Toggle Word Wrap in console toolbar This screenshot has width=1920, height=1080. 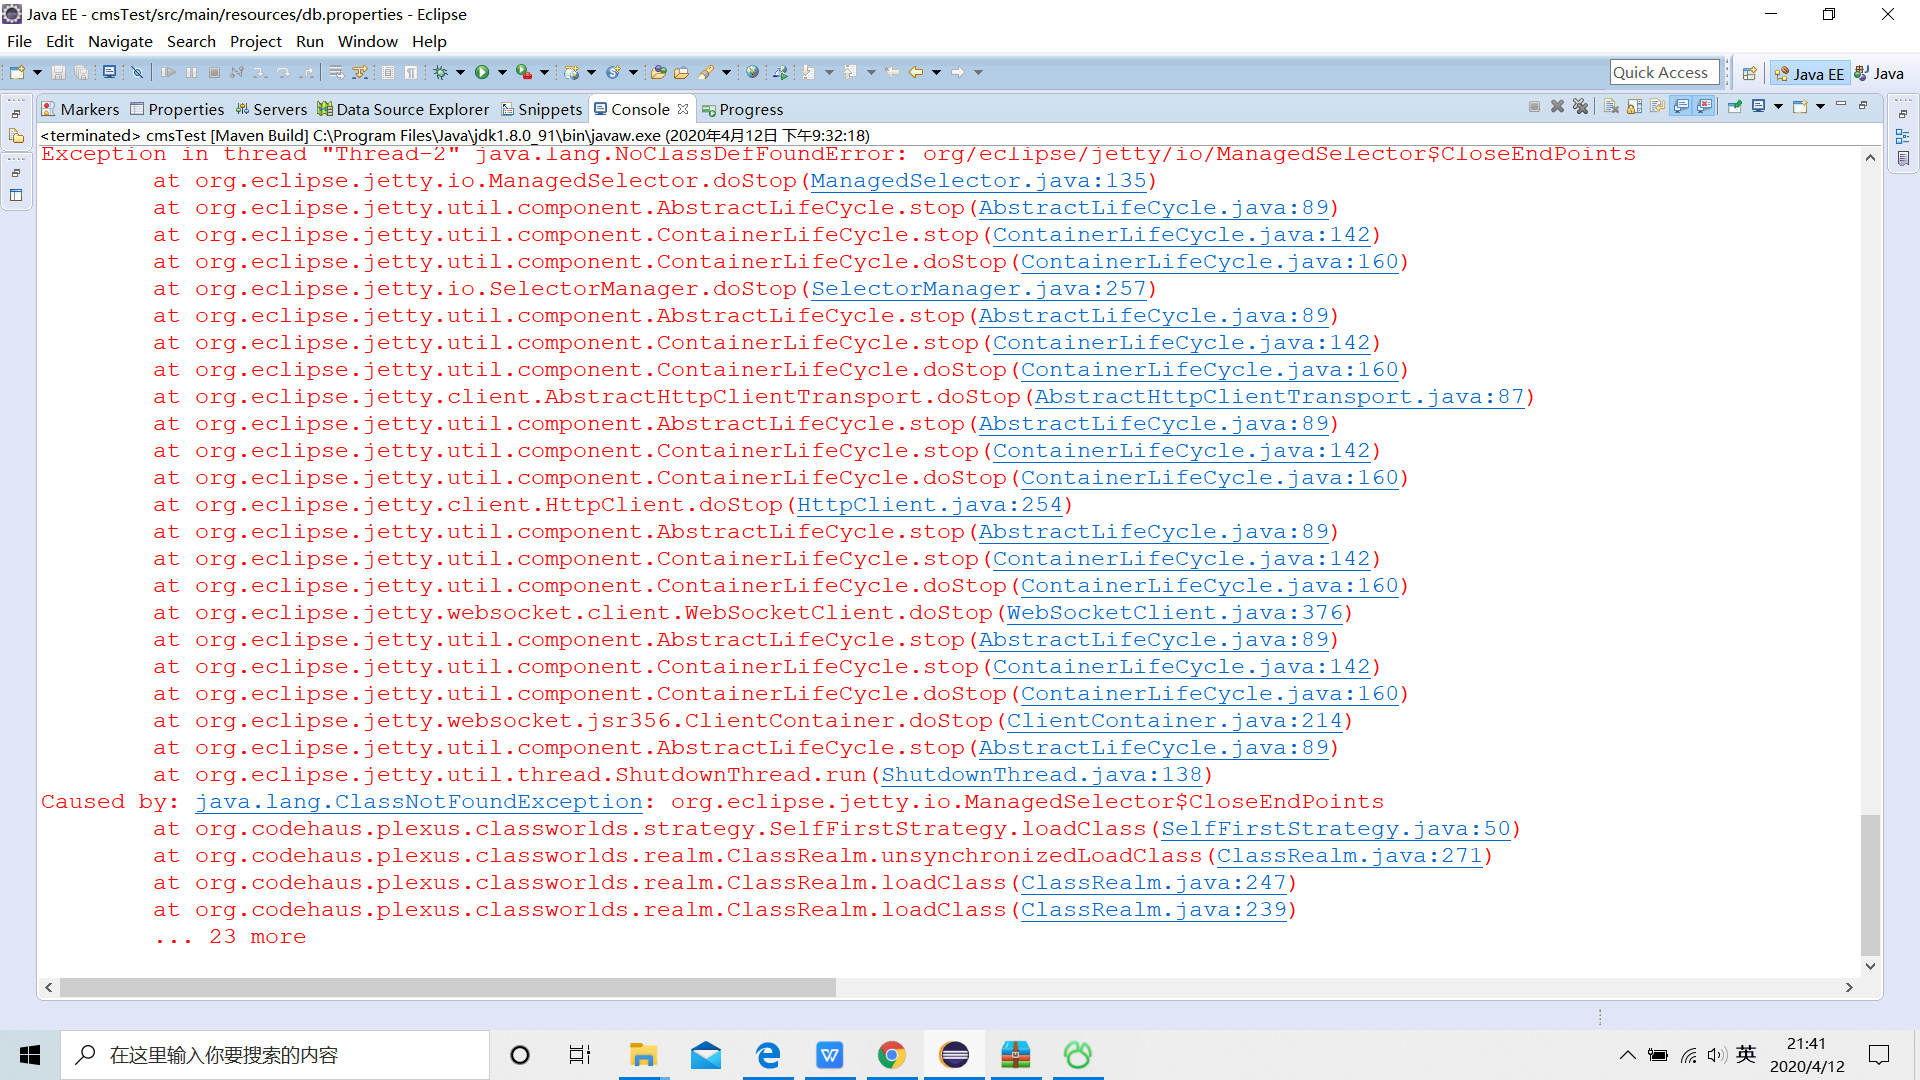(1657, 106)
